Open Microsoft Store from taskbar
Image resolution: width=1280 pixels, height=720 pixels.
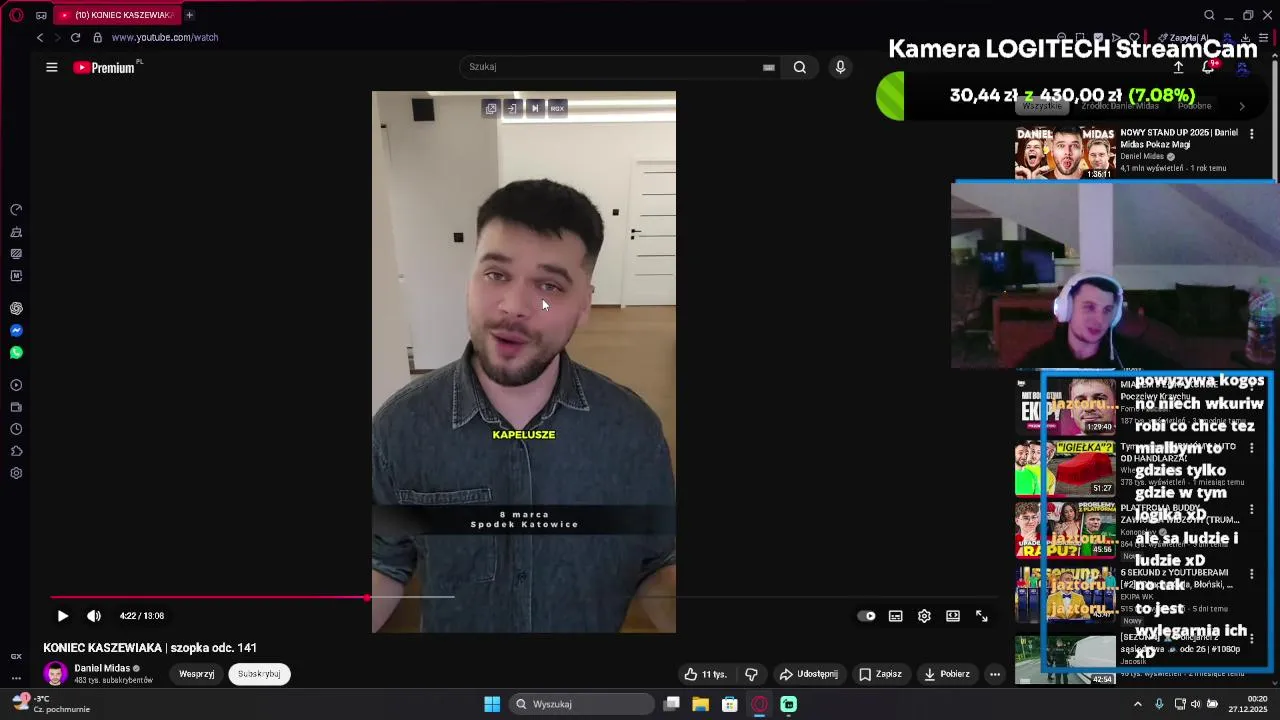point(730,704)
